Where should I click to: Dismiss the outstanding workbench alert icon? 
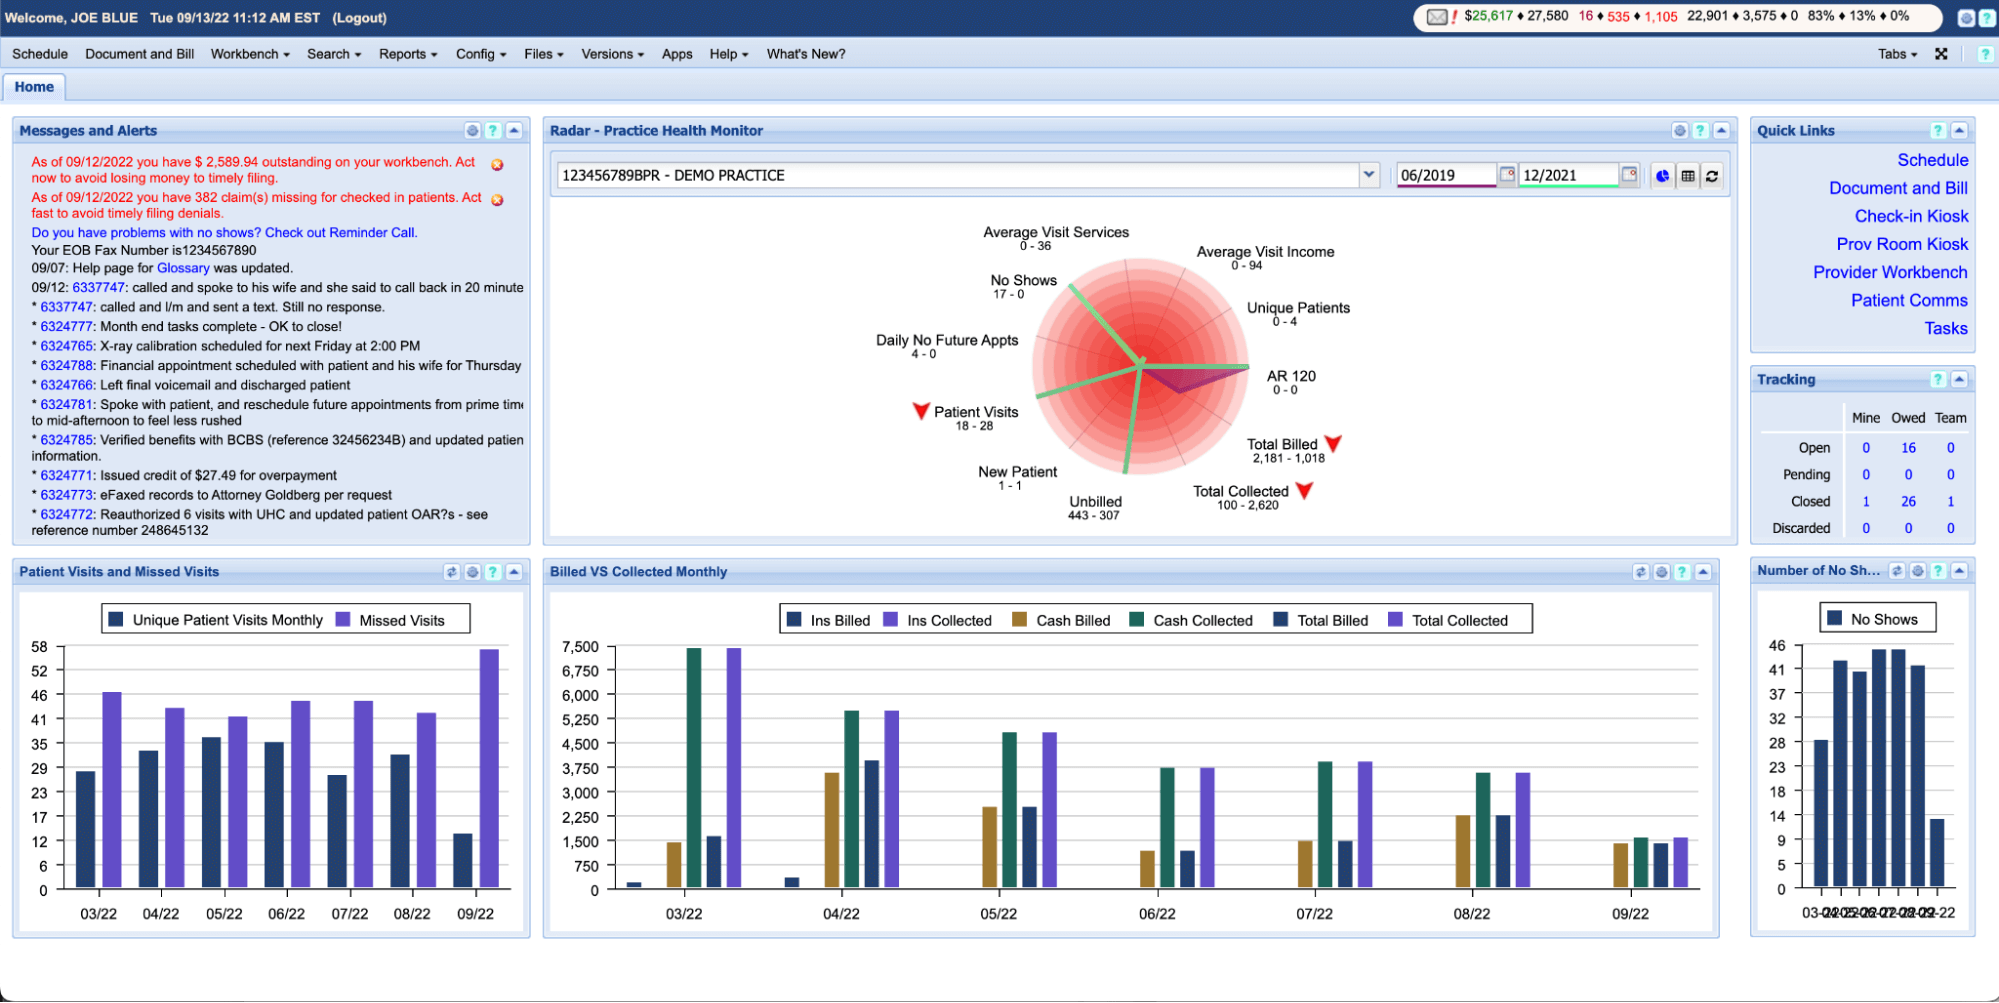tap(497, 164)
